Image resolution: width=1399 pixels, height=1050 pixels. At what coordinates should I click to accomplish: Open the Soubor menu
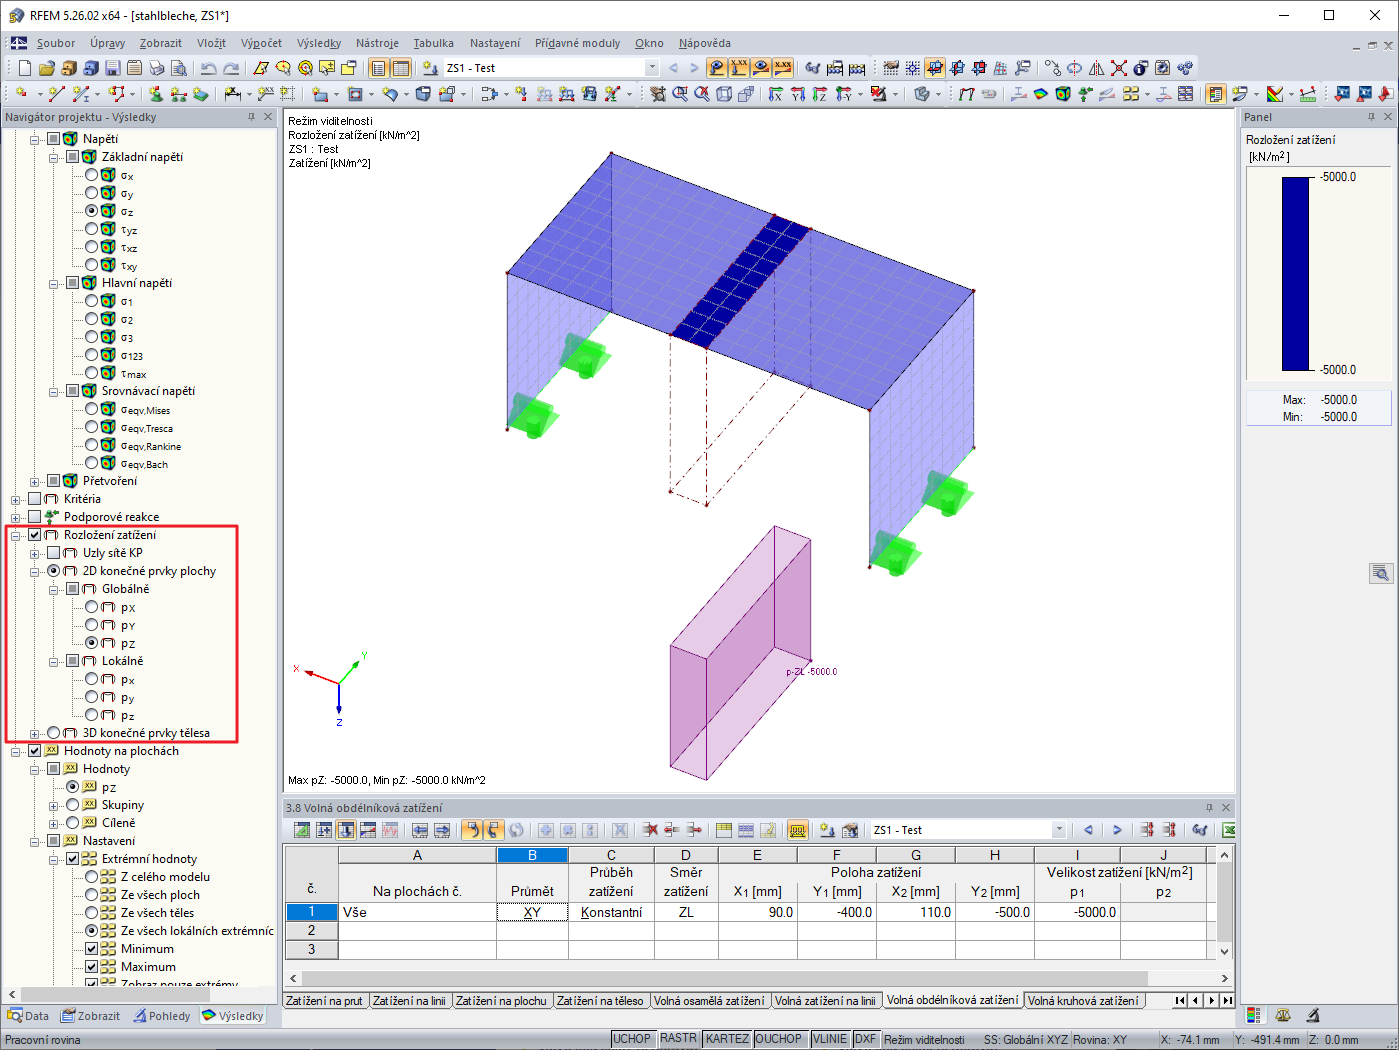[56, 43]
